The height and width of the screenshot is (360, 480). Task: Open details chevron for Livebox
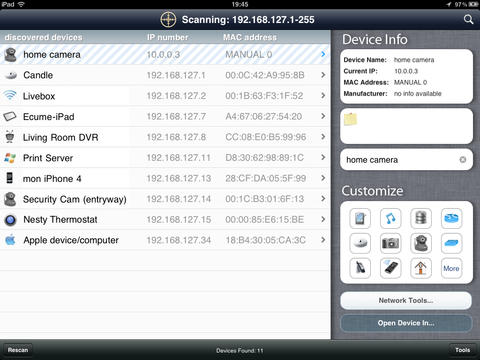323,95
